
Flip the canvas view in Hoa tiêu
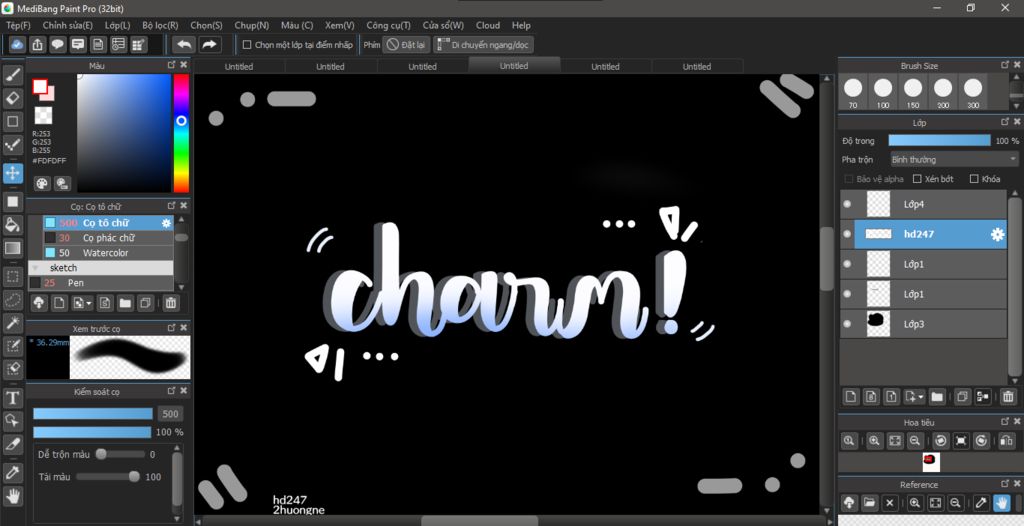1006,440
